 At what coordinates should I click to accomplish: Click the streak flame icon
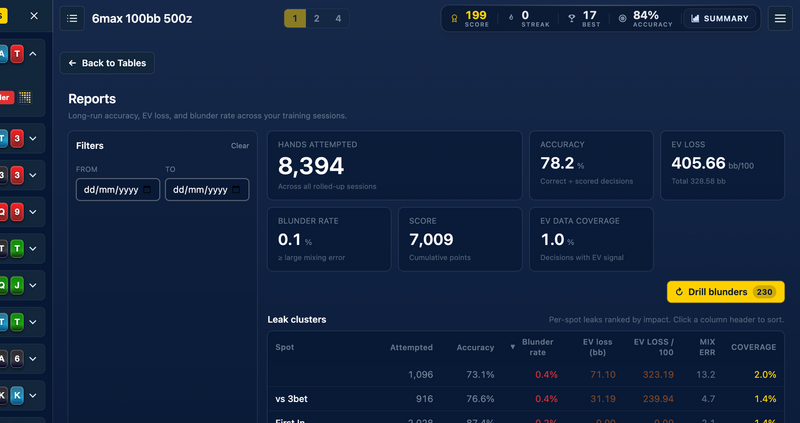click(x=511, y=18)
